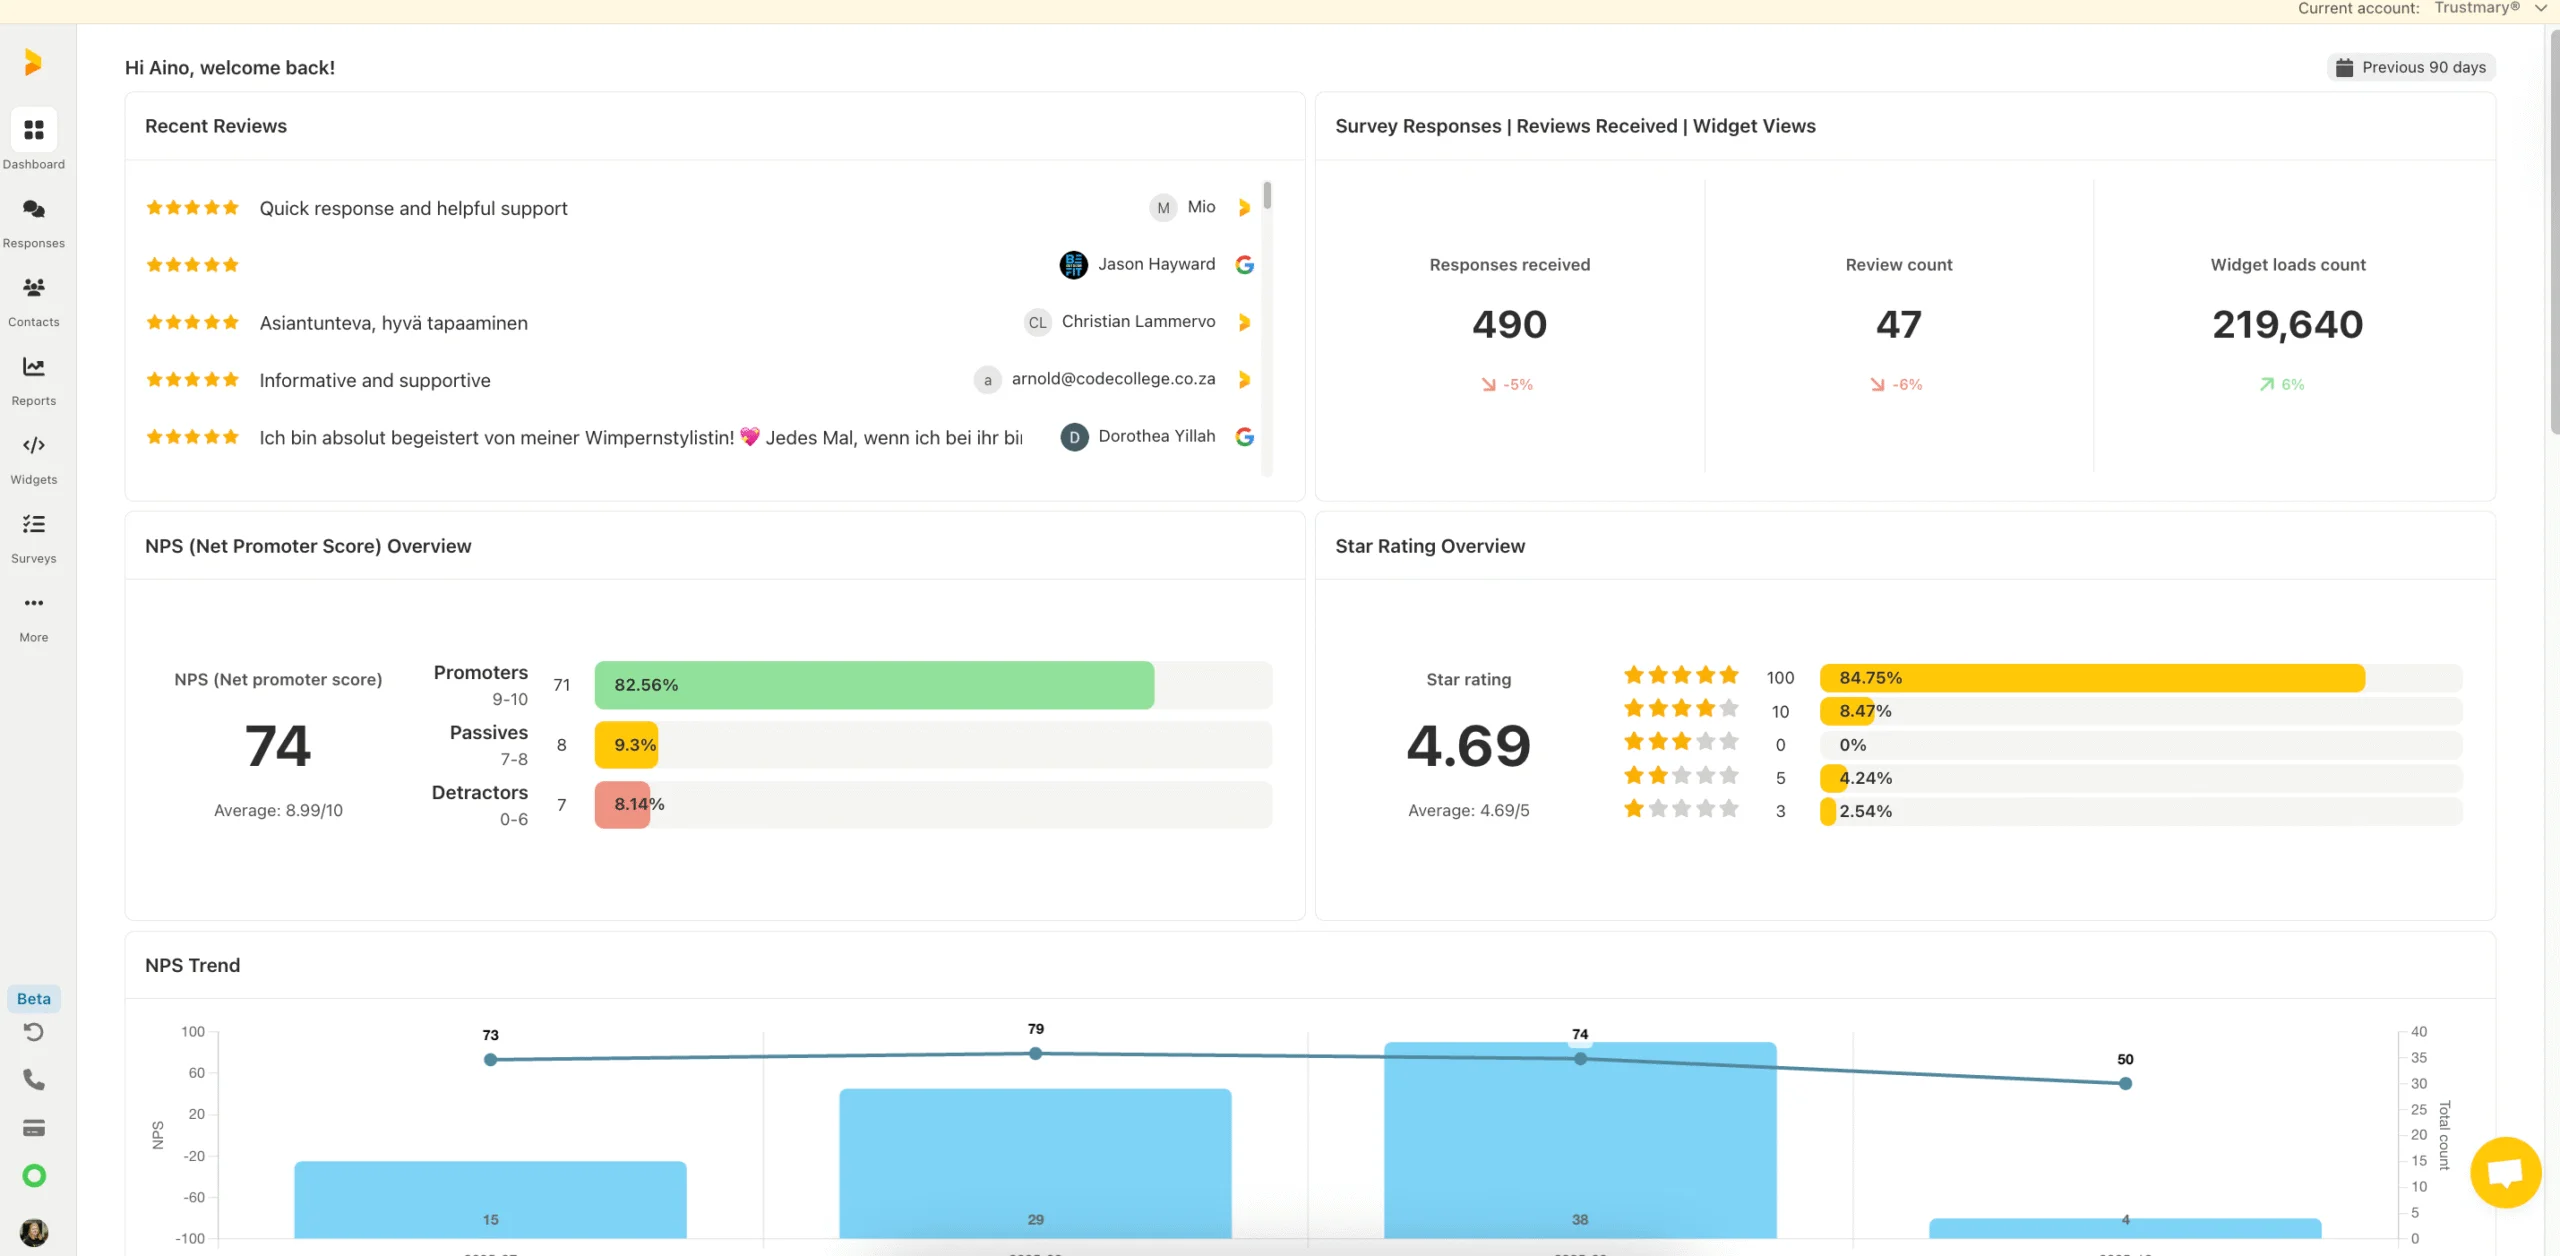
Task: Open the Google icon on Jason Hayward's review
Action: [x=1245, y=265]
